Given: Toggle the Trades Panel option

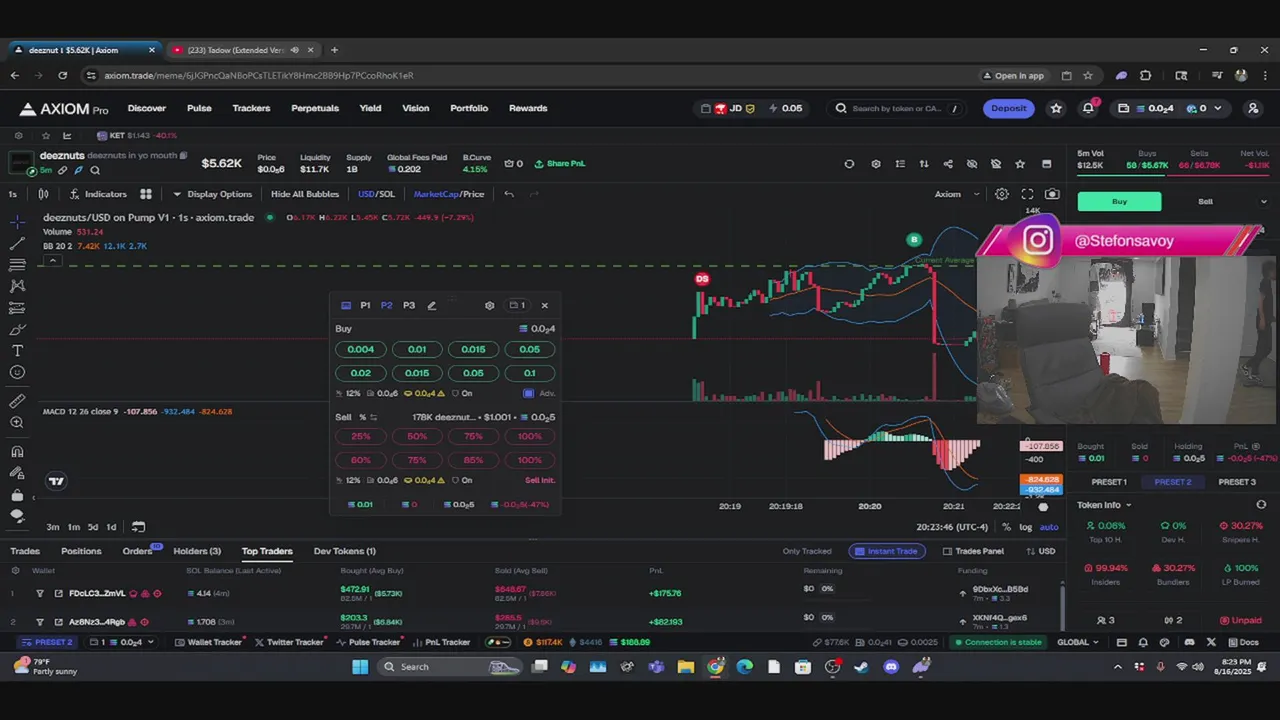Looking at the screenshot, I should [973, 551].
